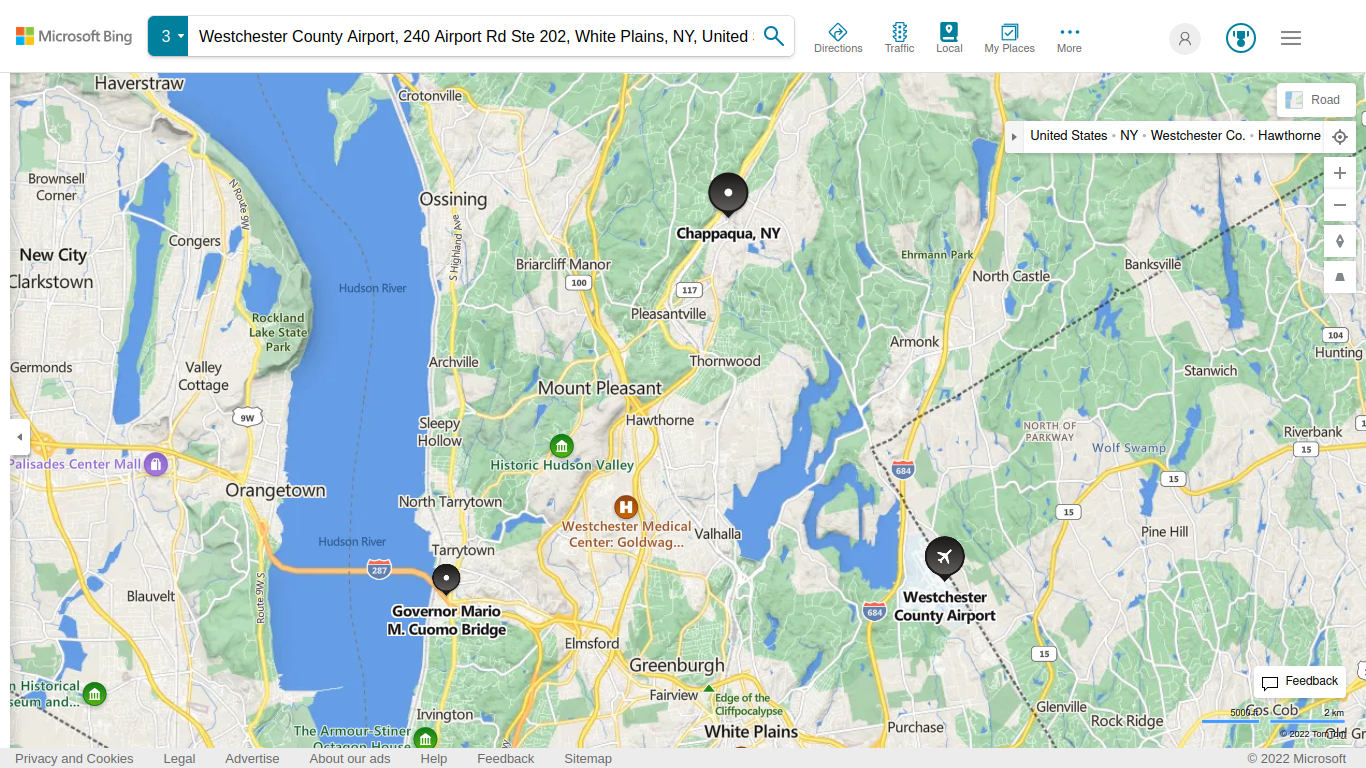
Task: Click the Stanwich map label
Action: 1211,371
